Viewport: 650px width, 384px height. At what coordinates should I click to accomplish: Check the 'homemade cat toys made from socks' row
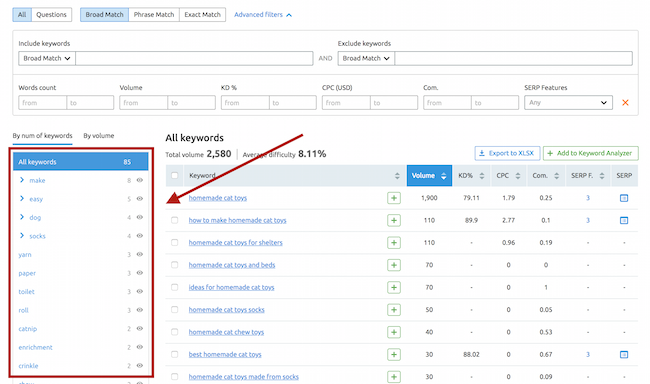click(175, 377)
